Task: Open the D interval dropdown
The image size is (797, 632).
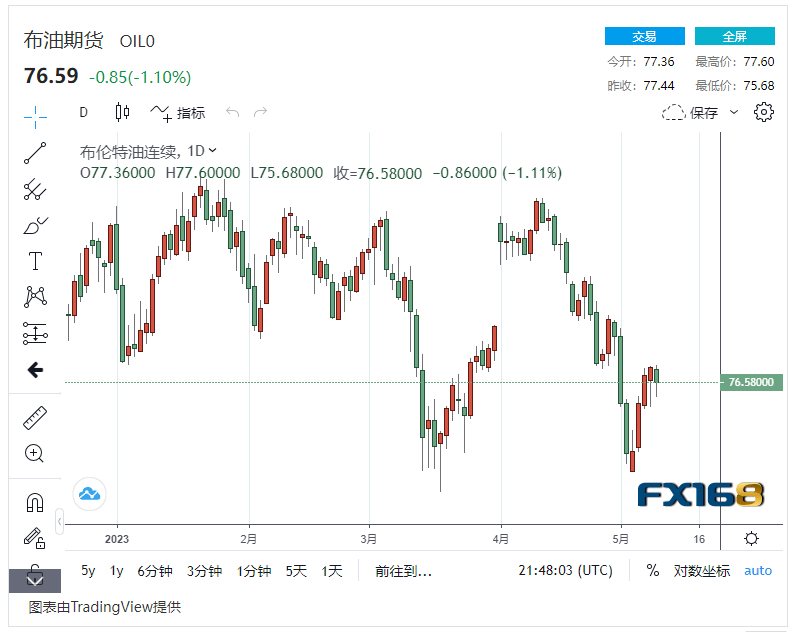Action: point(83,112)
